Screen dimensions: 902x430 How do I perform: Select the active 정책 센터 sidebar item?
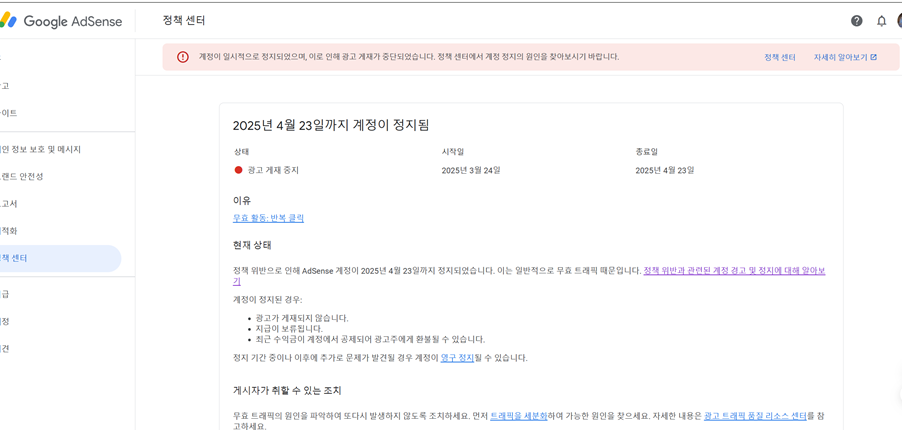60,258
